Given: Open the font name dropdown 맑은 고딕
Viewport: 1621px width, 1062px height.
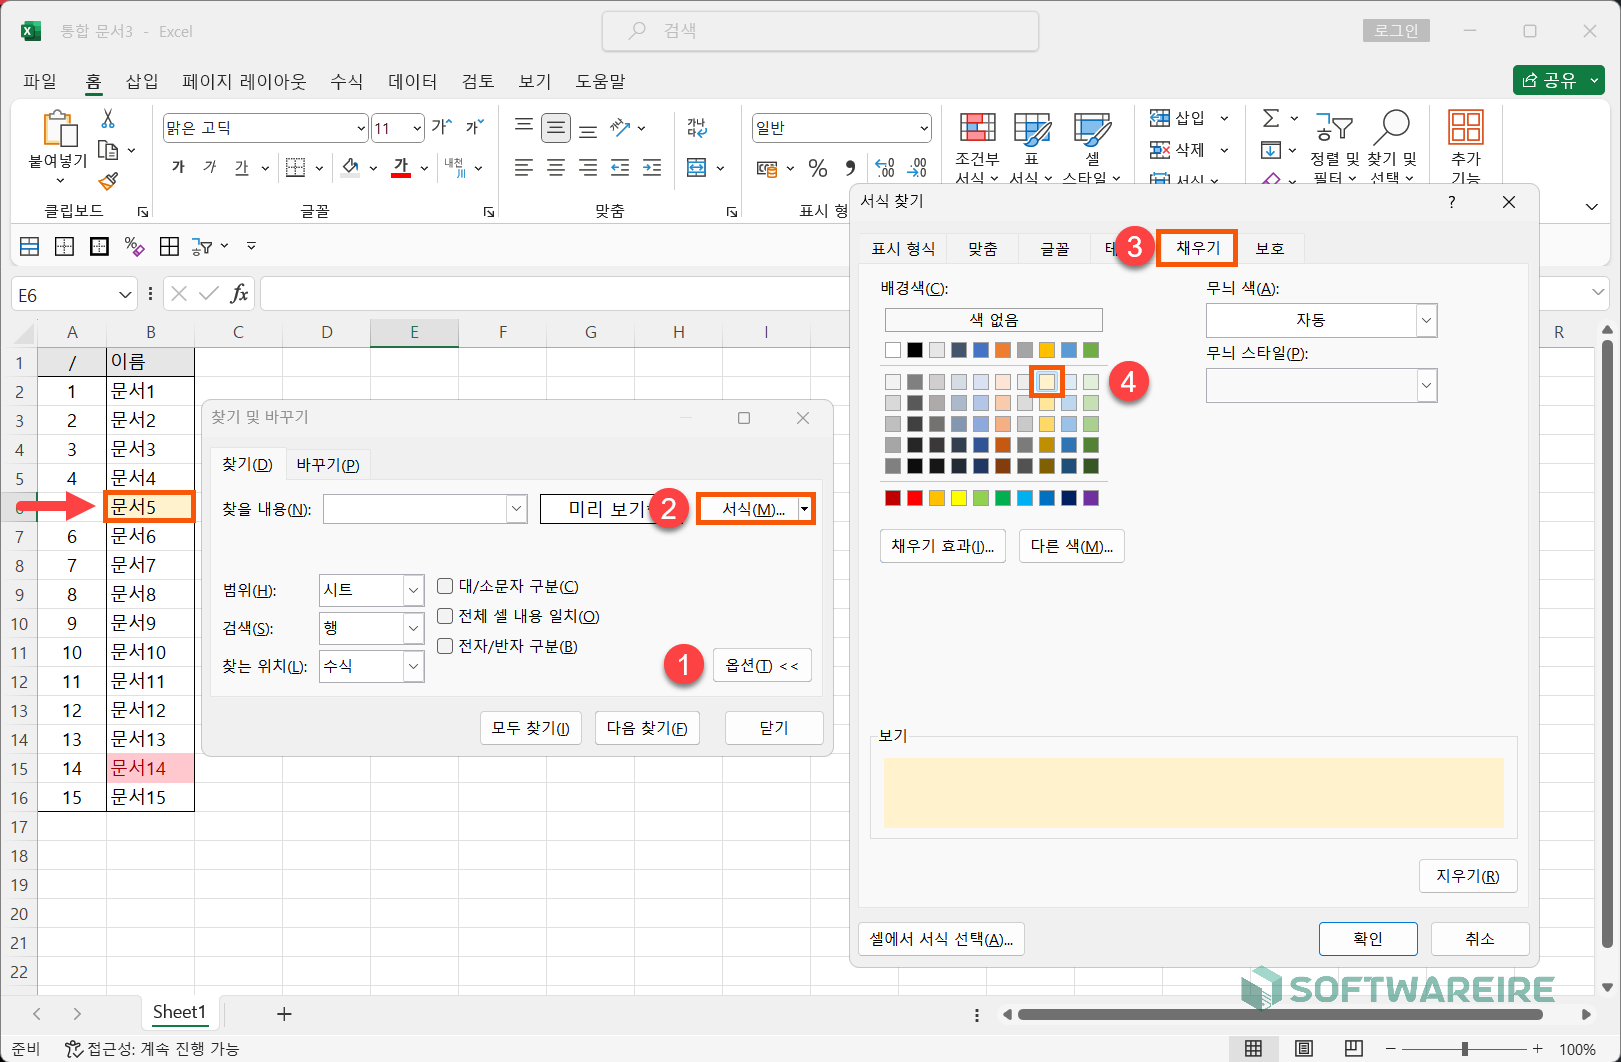Looking at the screenshot, I should pyautogui.click(x=361, y=128).
